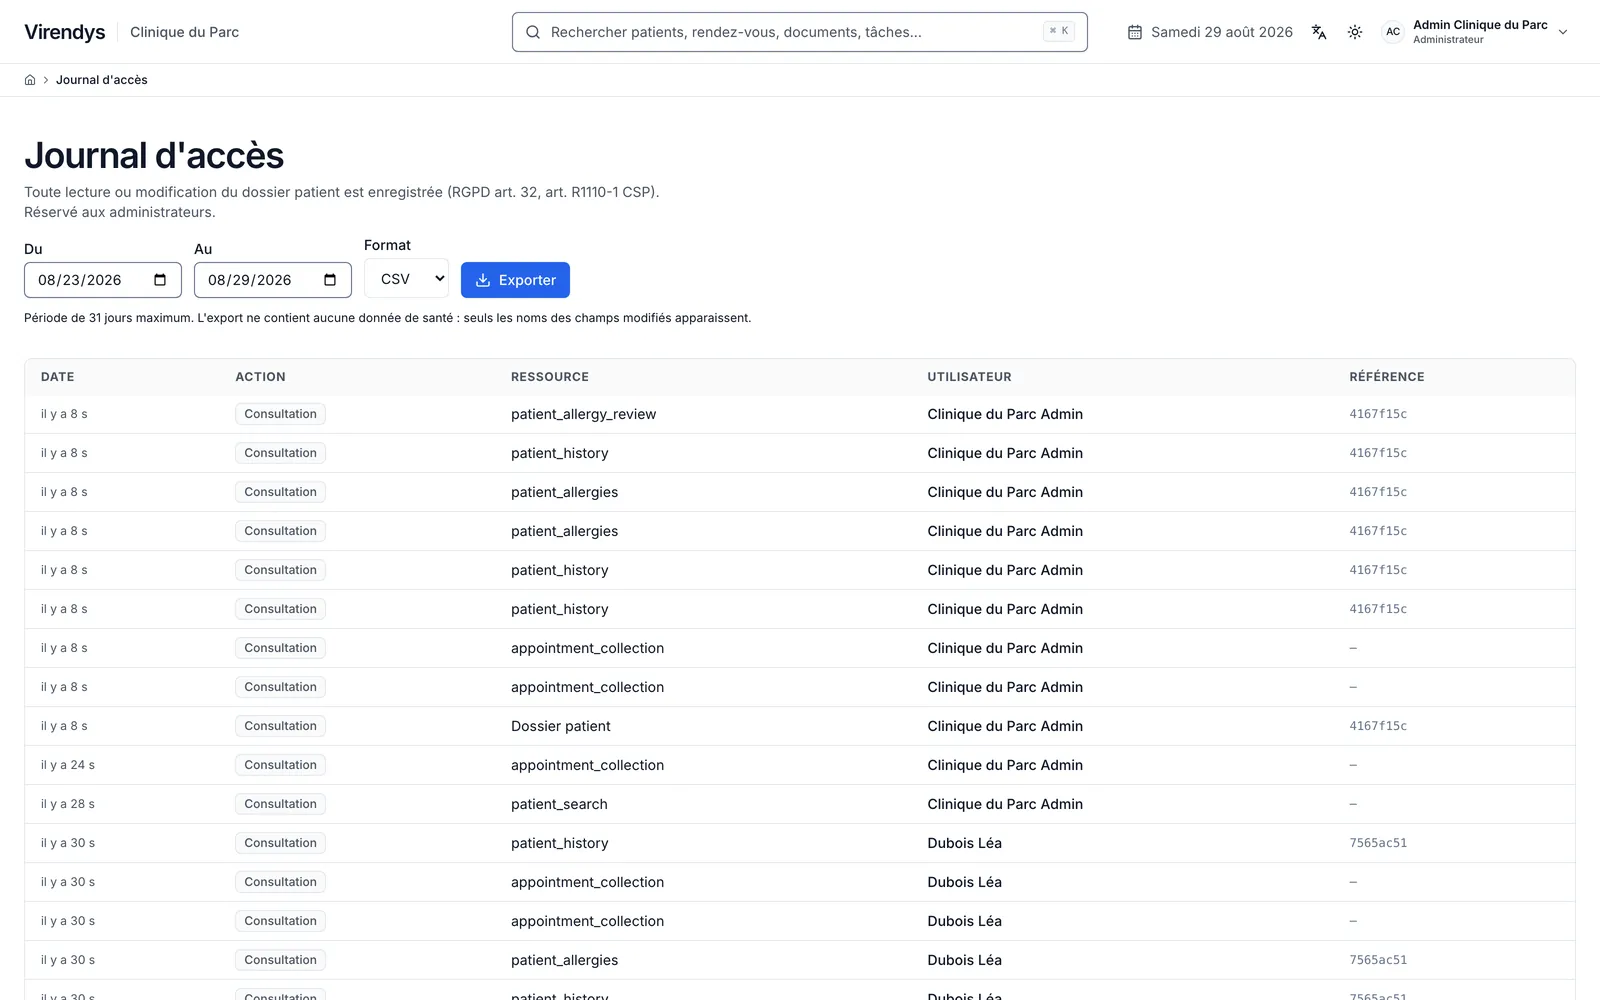
Task: Click Consultation badge in patient_allergy_review row
Action: [x=280, y=414]
